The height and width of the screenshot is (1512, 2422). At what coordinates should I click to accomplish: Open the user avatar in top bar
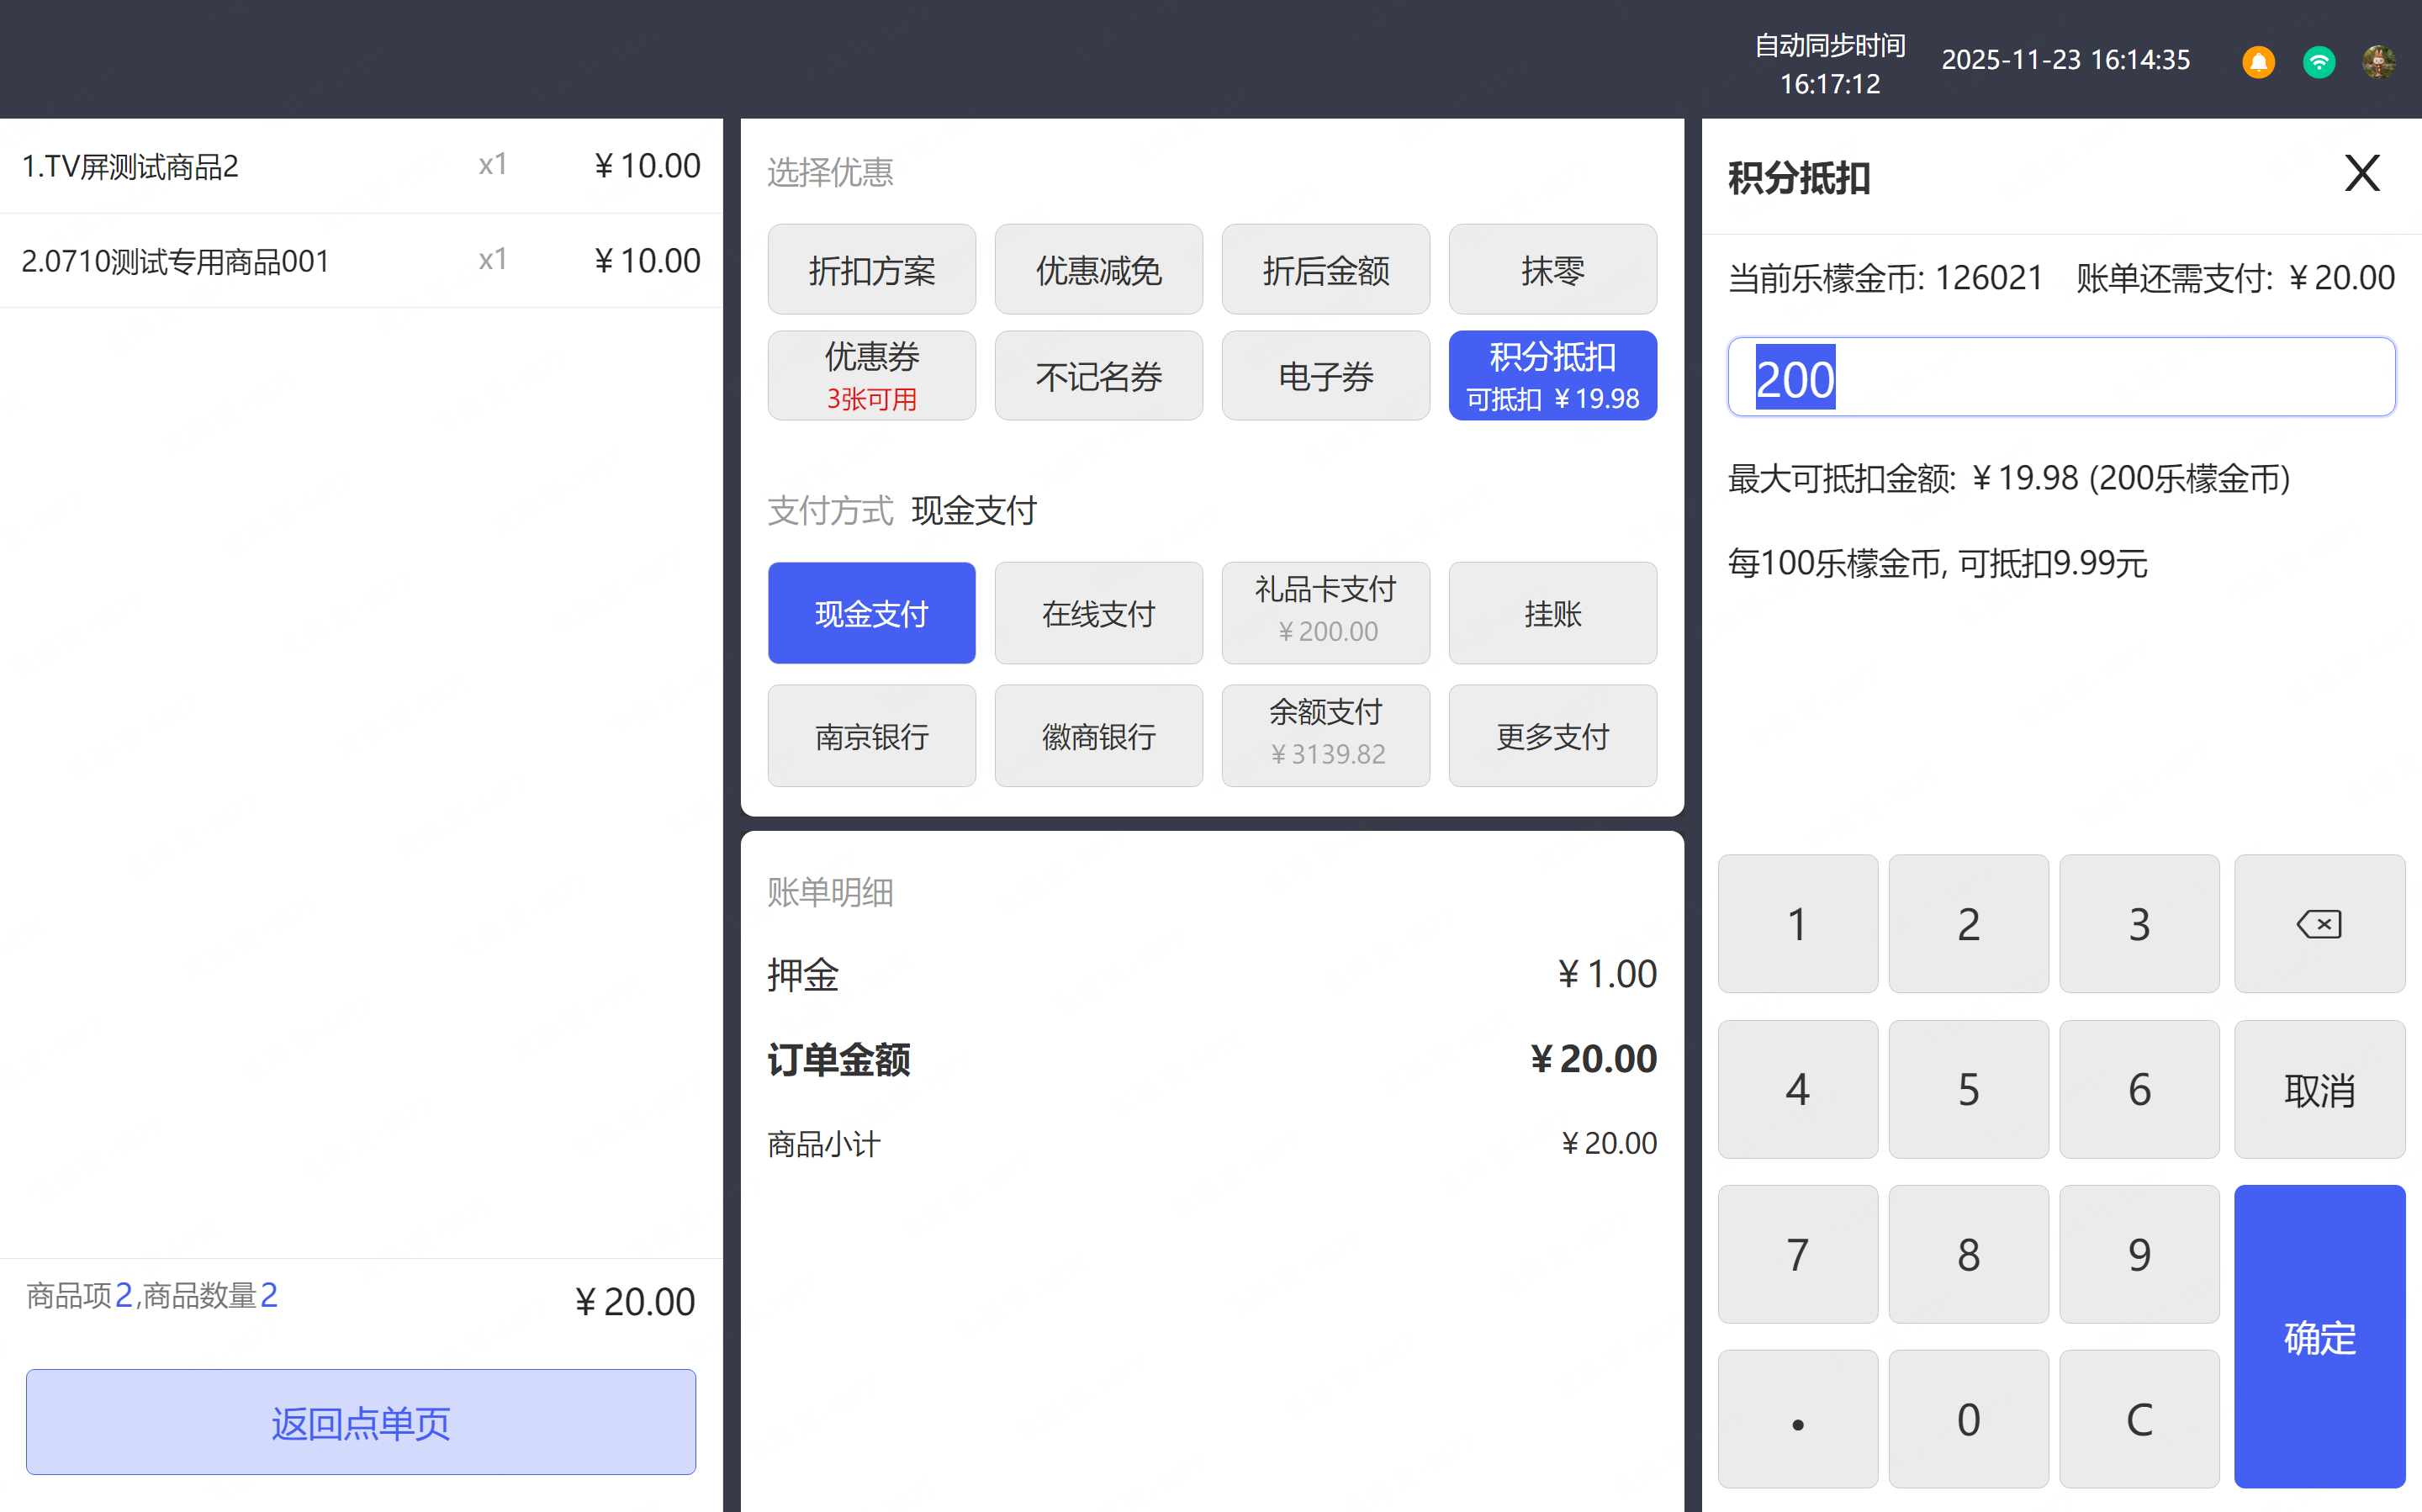tap(2378, 62)
